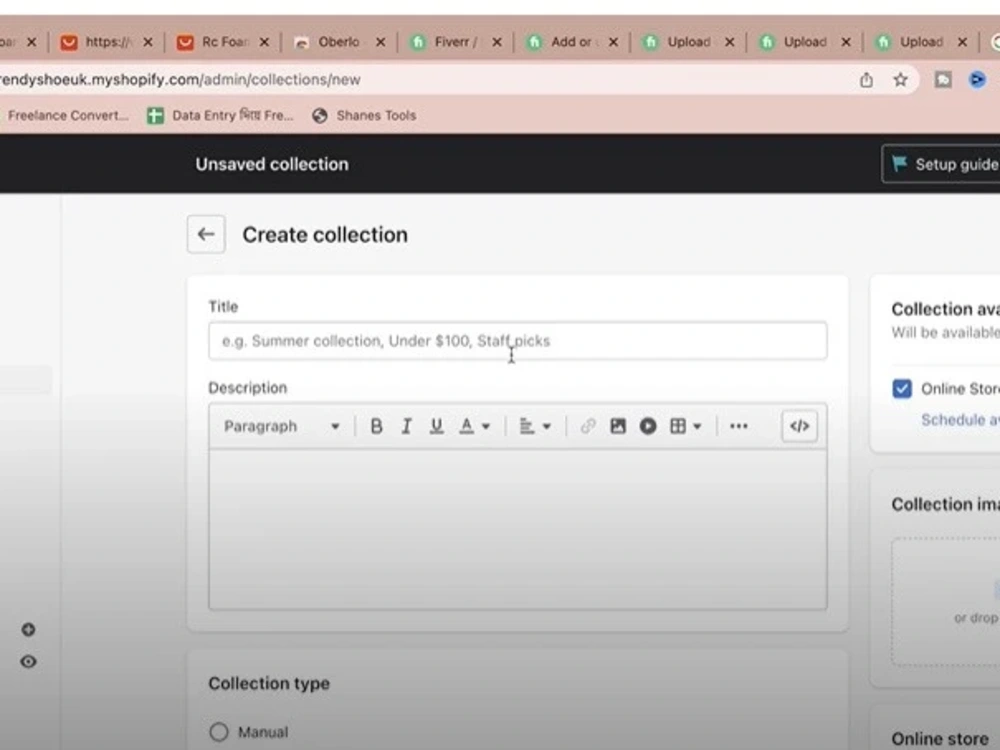
Task: Click the Schedule availability link
Action: (x=960, y=420)
